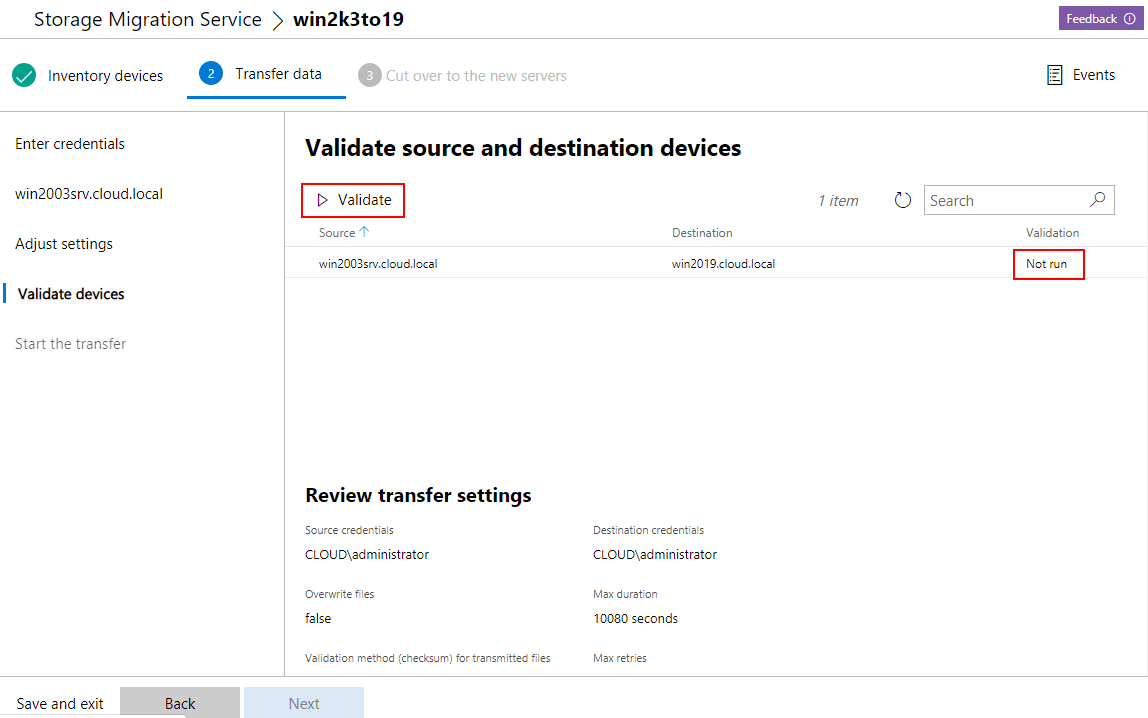This screenshot has height=718, width=1148.
Task: Go to Cut over to new servers
Action: (x=476, y=76)
